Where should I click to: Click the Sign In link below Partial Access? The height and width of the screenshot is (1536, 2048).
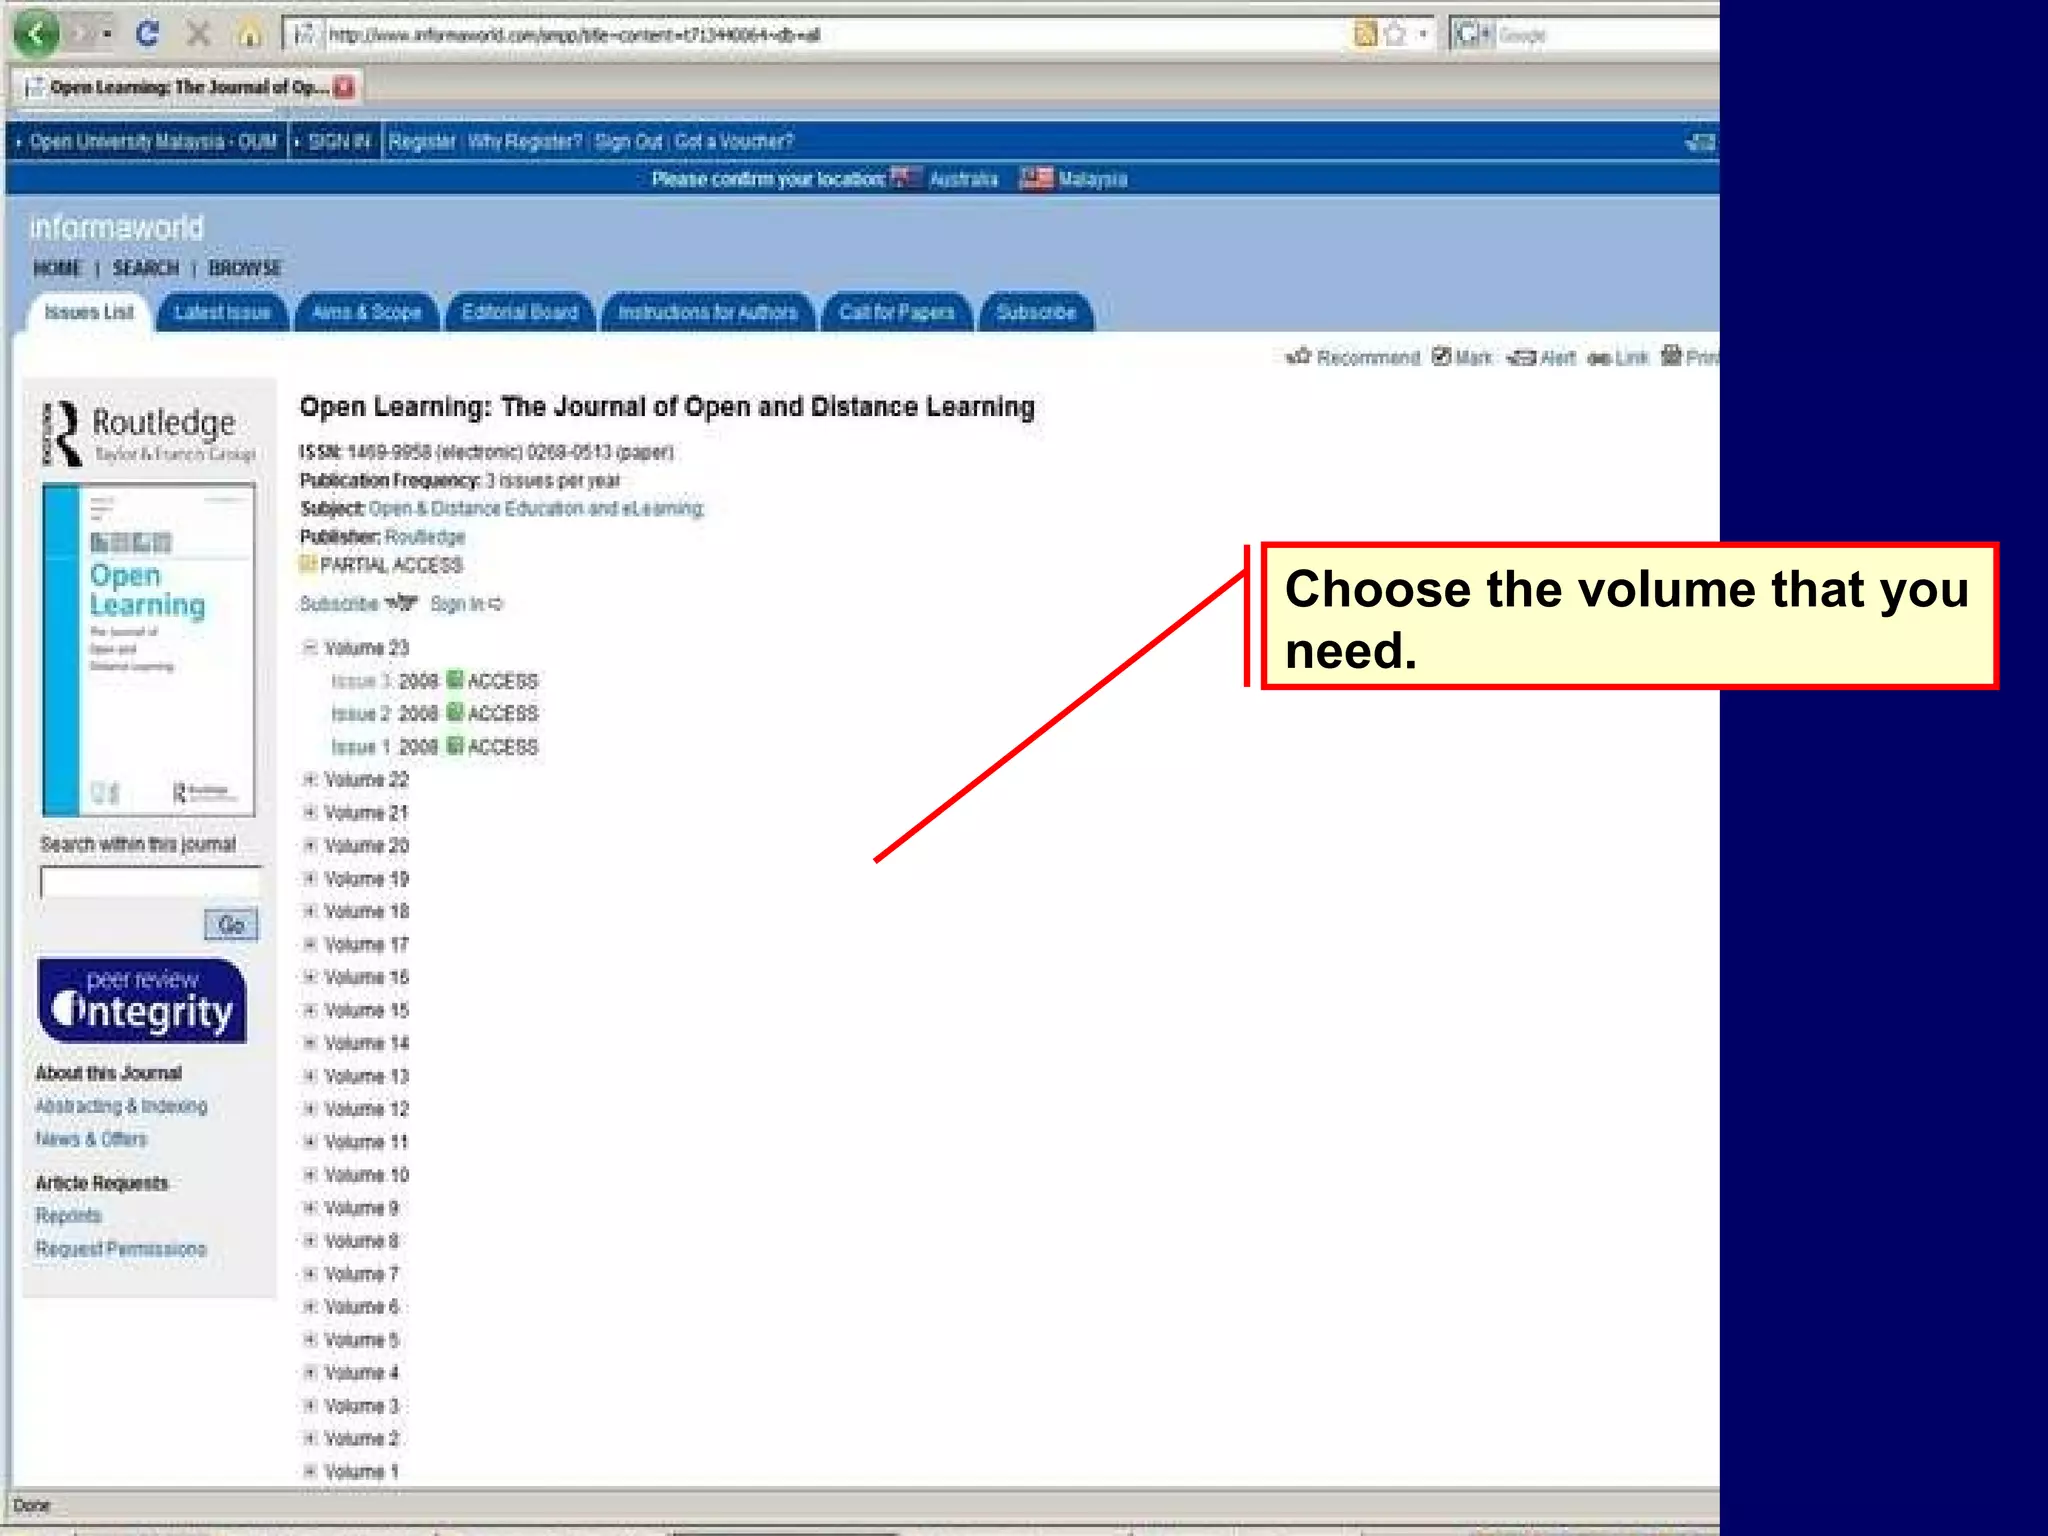tap(466, 603)
